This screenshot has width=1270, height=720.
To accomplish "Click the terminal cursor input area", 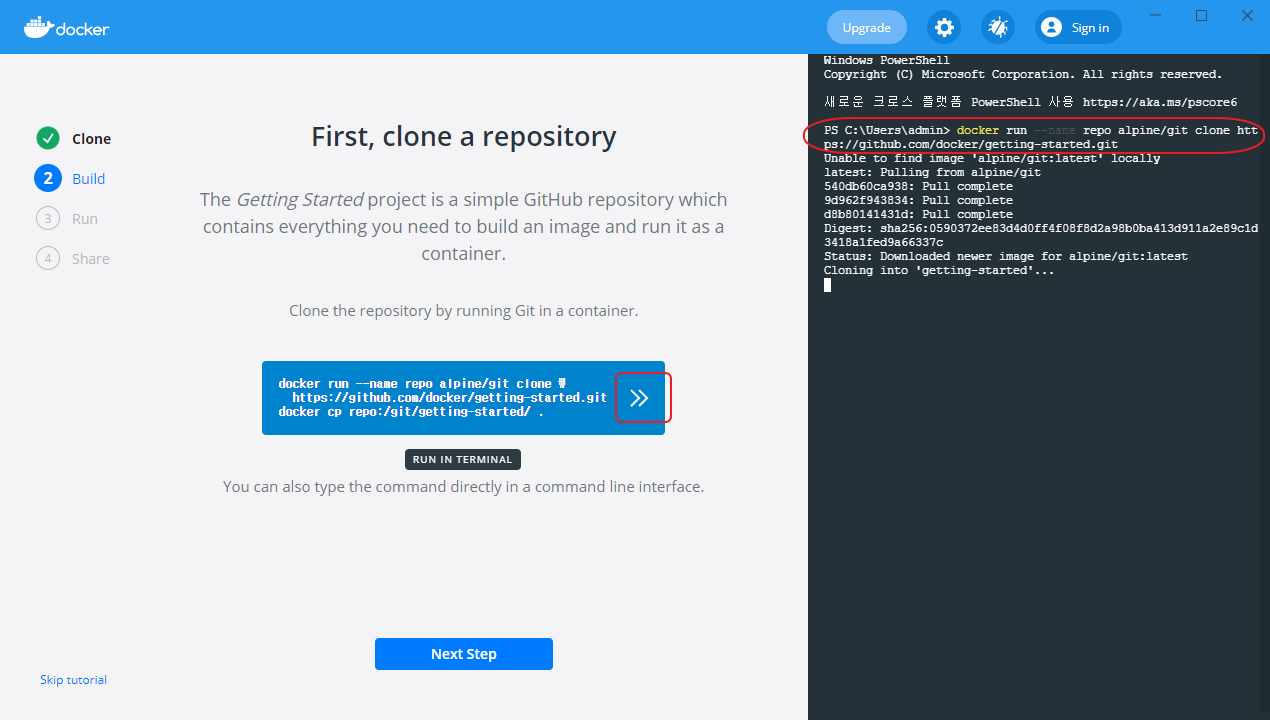I will click(x=827, y=285).
